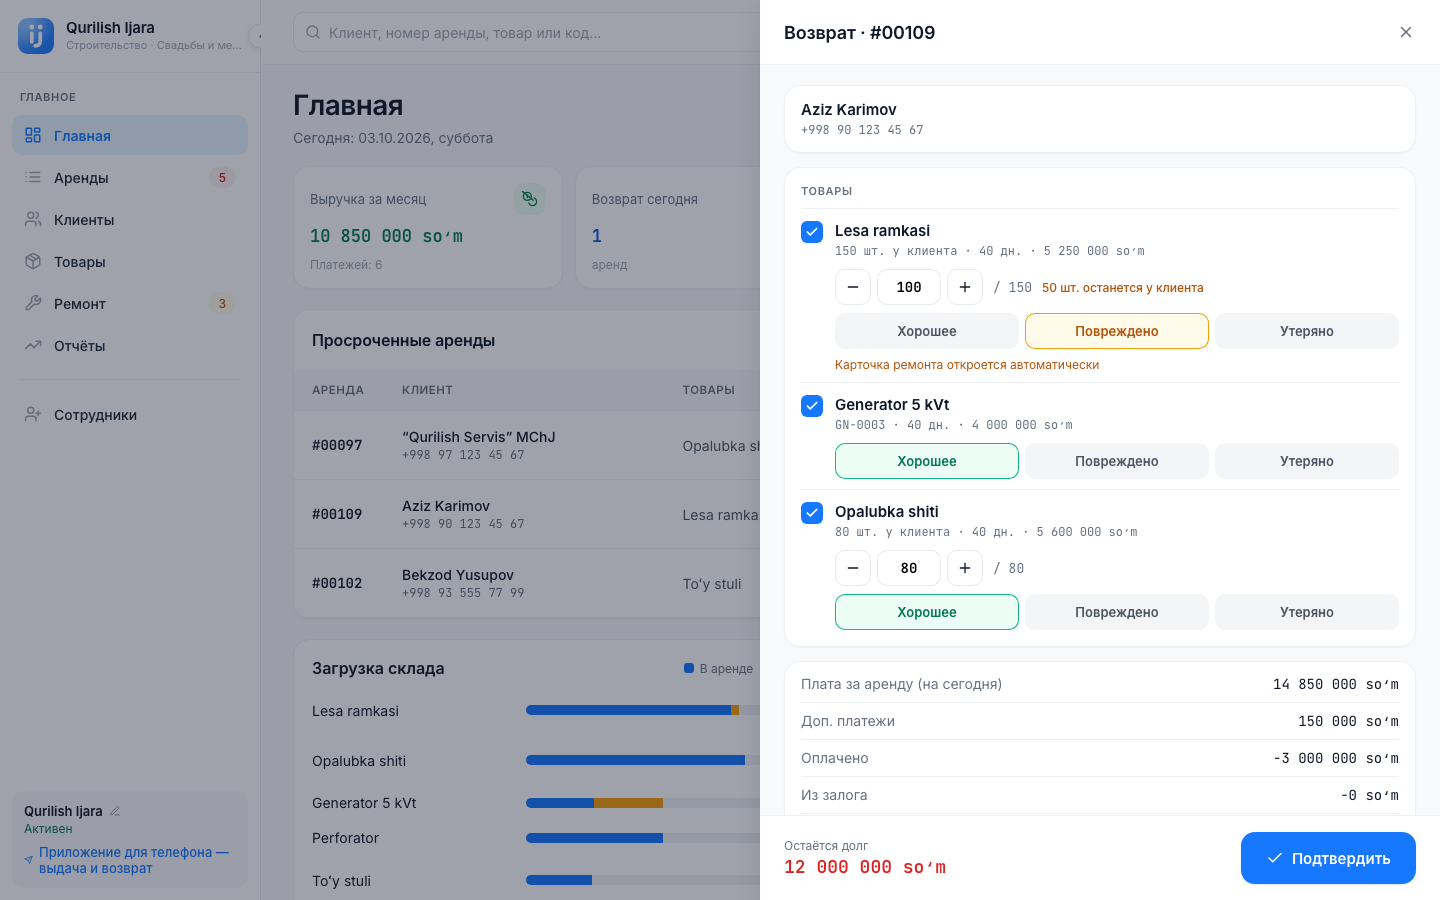Viewport: 1440px width, 900px height.
Task: Decrease Lesa ramkasi return quantity
Action: click(x=853, y=287)
